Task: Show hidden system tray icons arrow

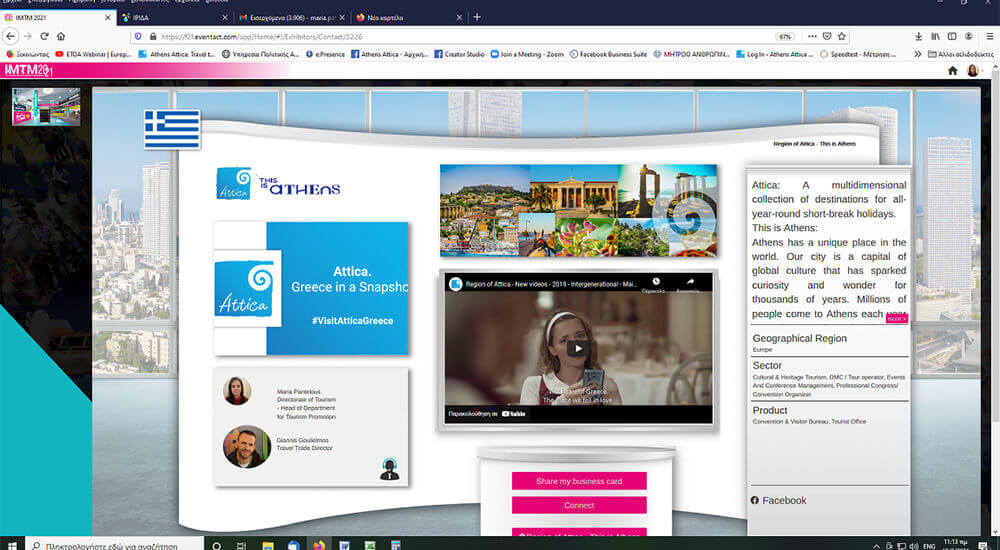Action: 876,546
